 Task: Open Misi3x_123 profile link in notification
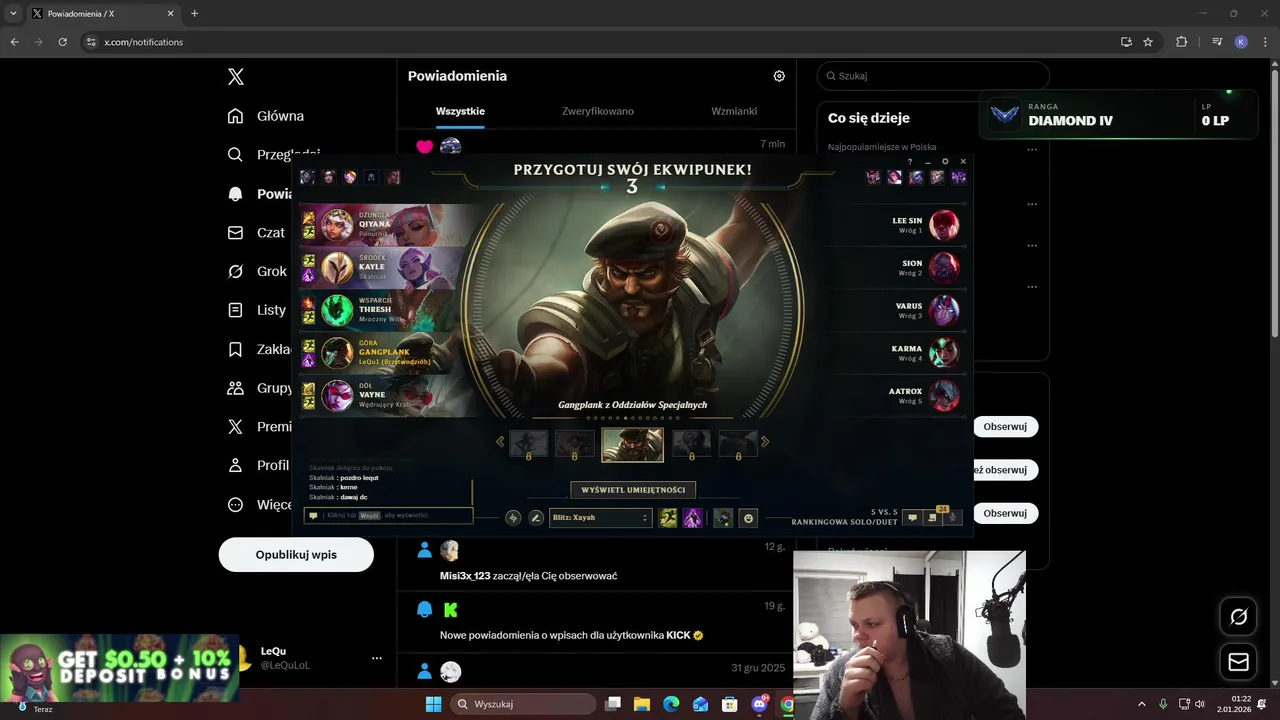tap(465, 576)
